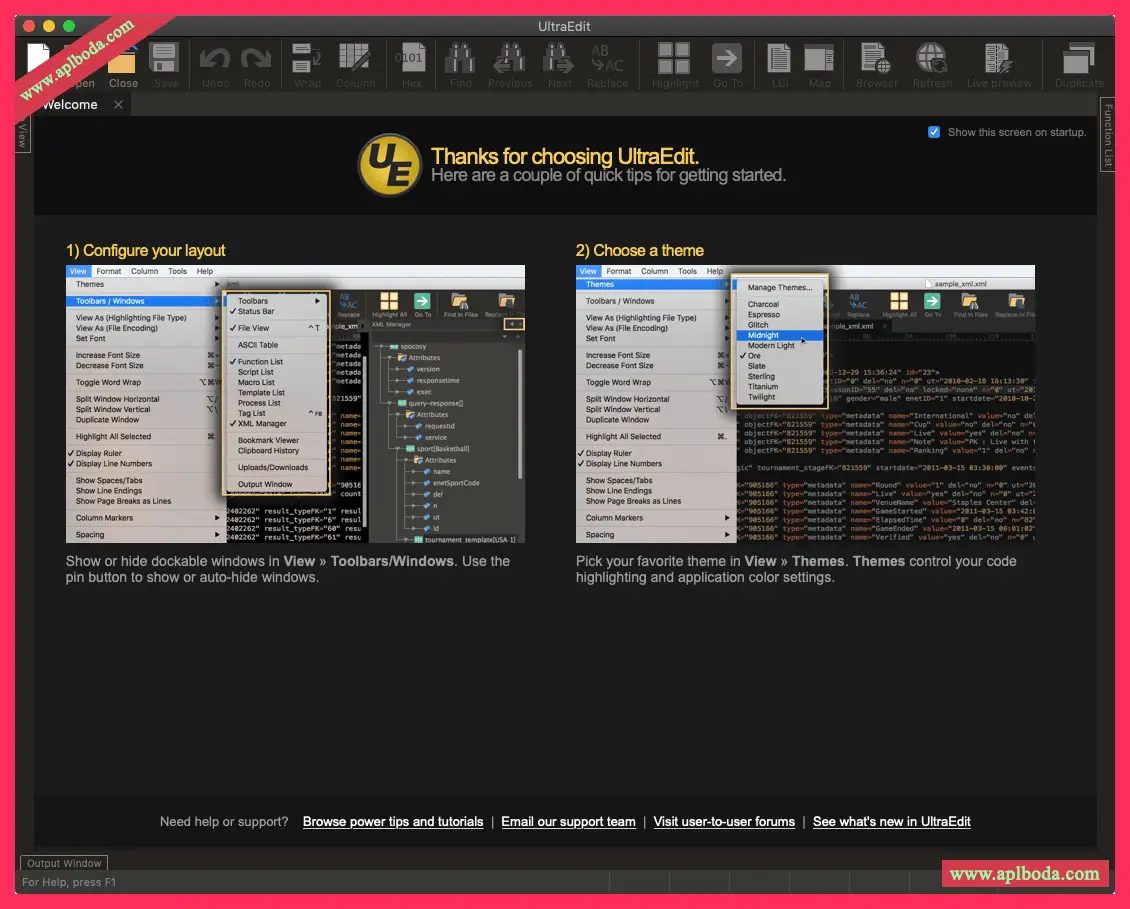Click the Duplicate toolbar icon

1079,65
